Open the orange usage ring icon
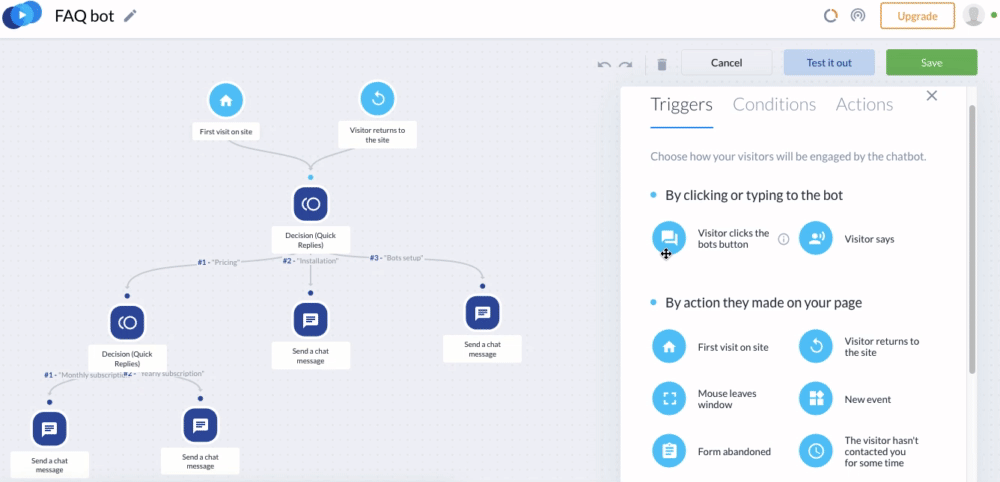The width and height of the screenshot is (1000, 482). tap(830, 16)
